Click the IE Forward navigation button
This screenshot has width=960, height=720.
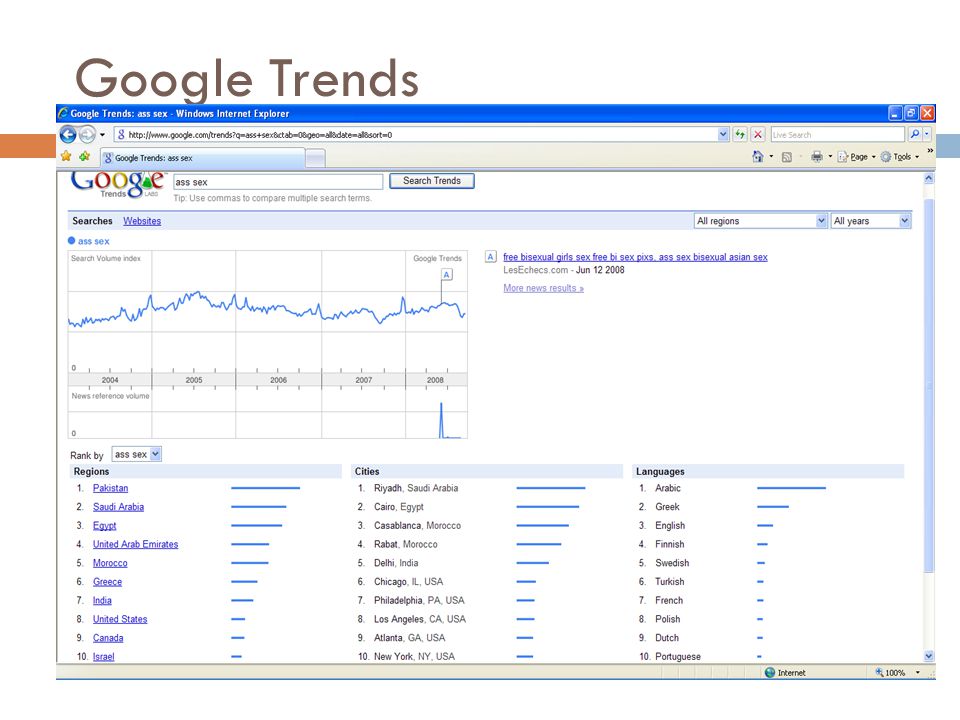pos(88,134)
